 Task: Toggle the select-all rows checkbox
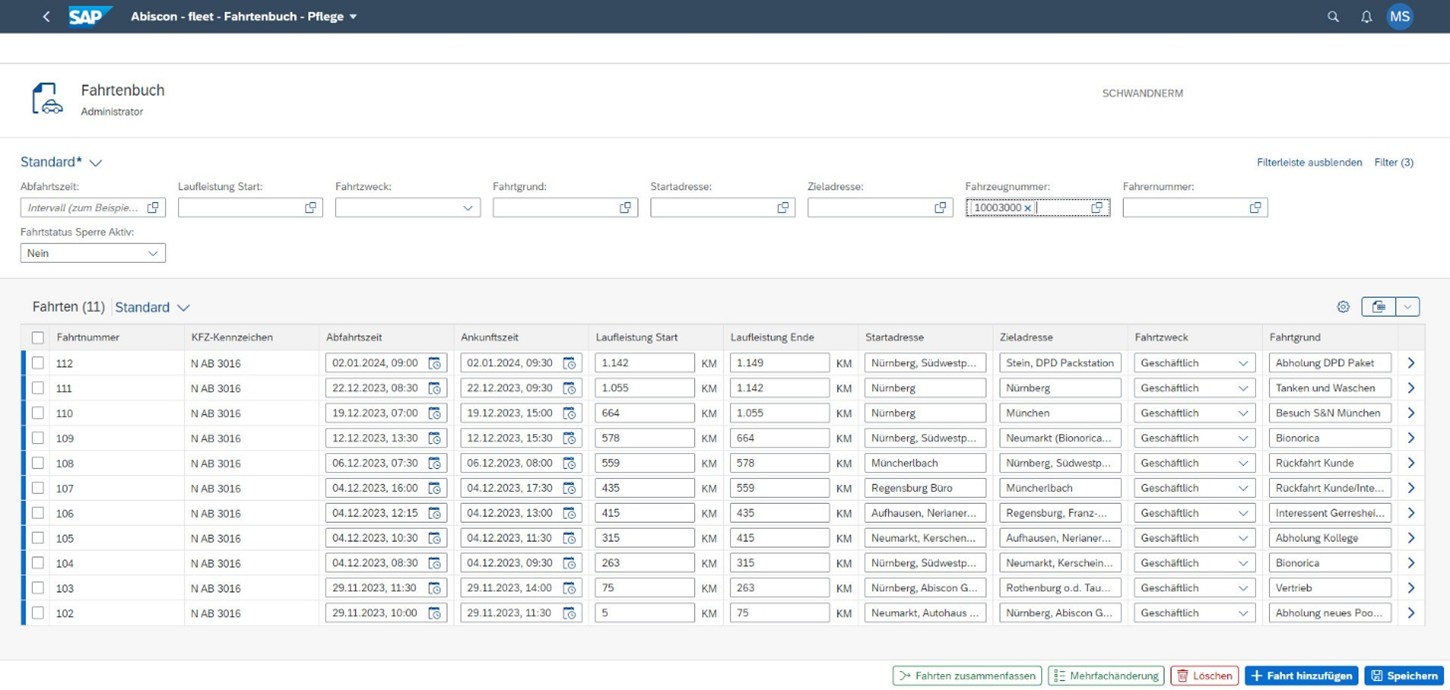(x=38, y=338)
